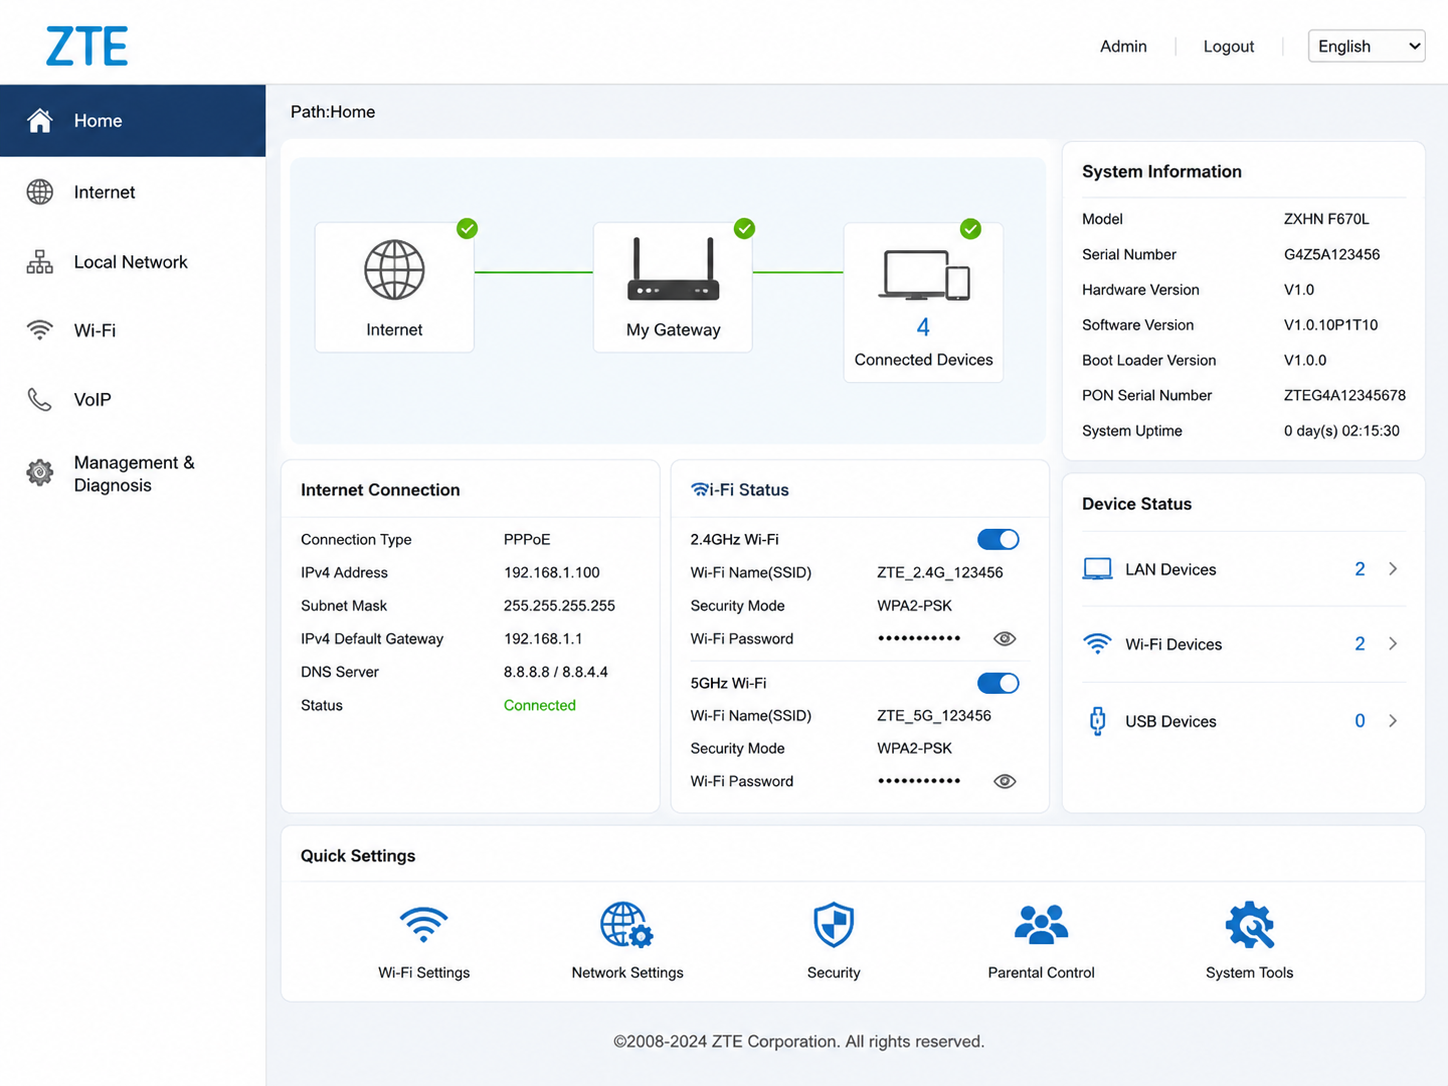Screen dimensions: 1448x1086
Task: Click the green check mark on Internet card
Action: pos(467,229)
